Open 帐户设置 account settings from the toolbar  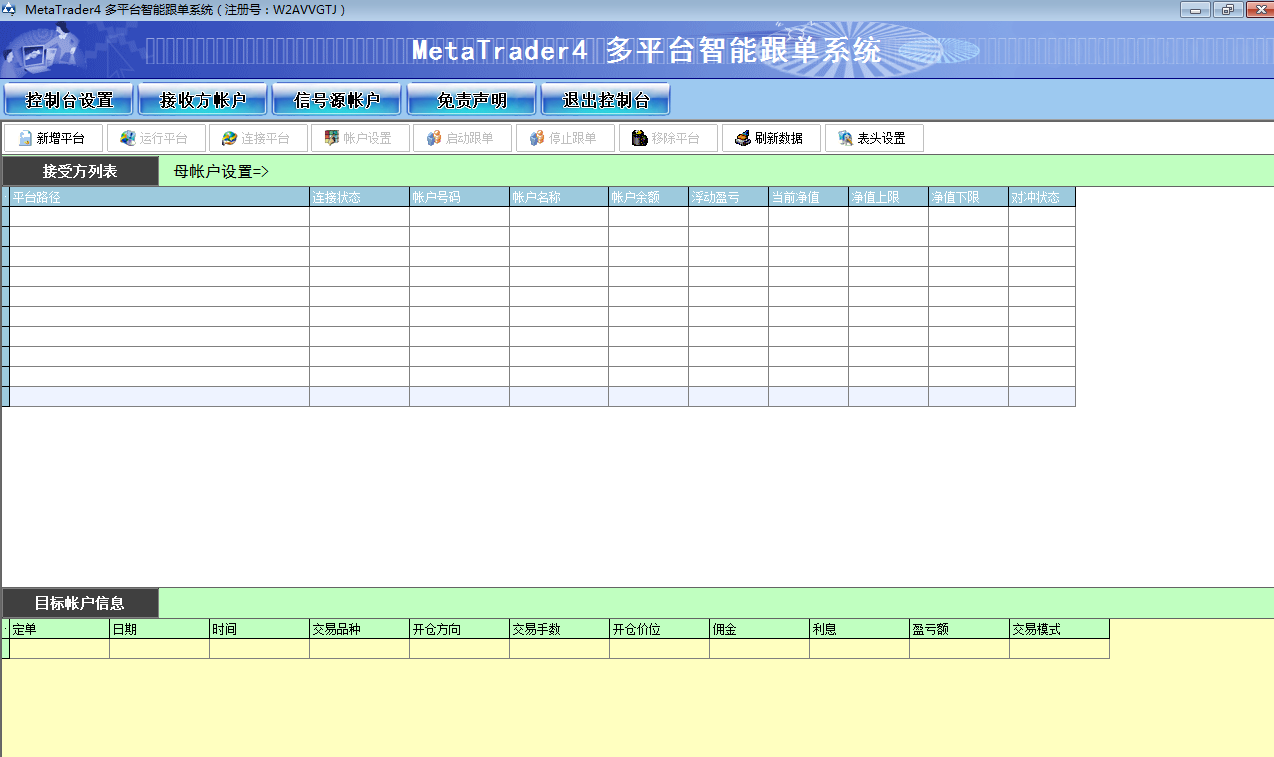click(x=361, y=138)
